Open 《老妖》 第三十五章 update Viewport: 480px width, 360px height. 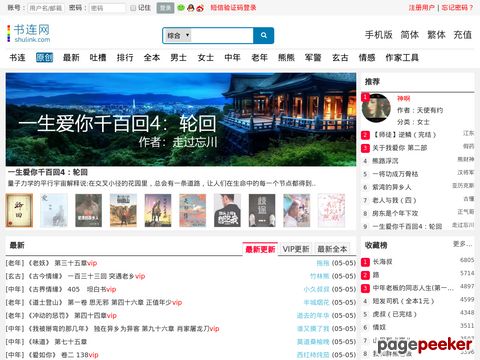(x=63, y=263)
